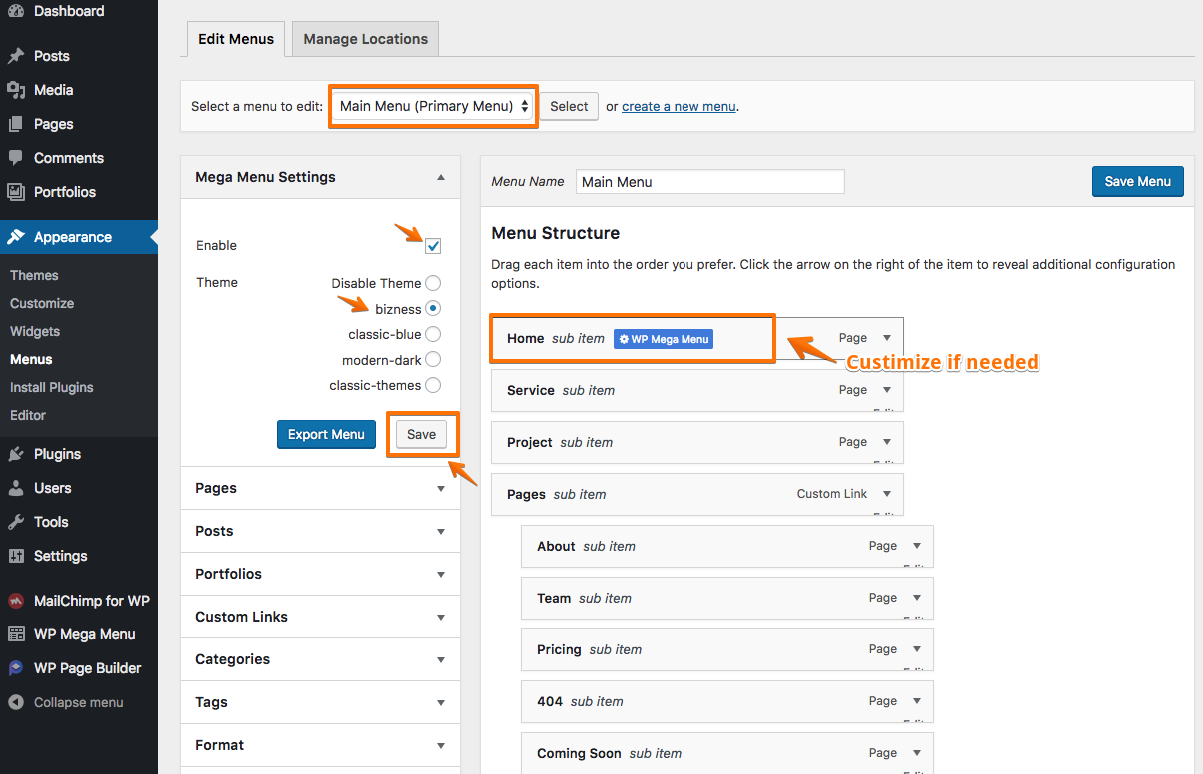Select the bizness theme radio button
Image resolution: width=1203 pixels, height=774 pixels.
point(433,309)
